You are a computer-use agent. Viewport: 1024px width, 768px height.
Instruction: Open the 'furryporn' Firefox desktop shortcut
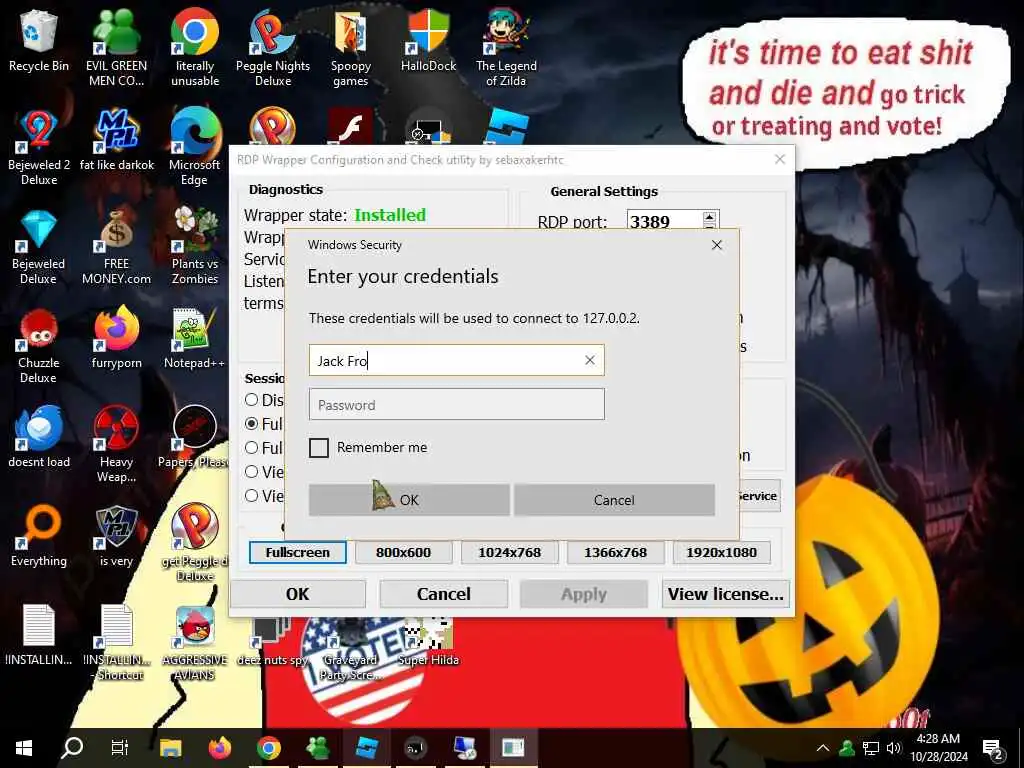pyautogui.click(x=116, y=338)
